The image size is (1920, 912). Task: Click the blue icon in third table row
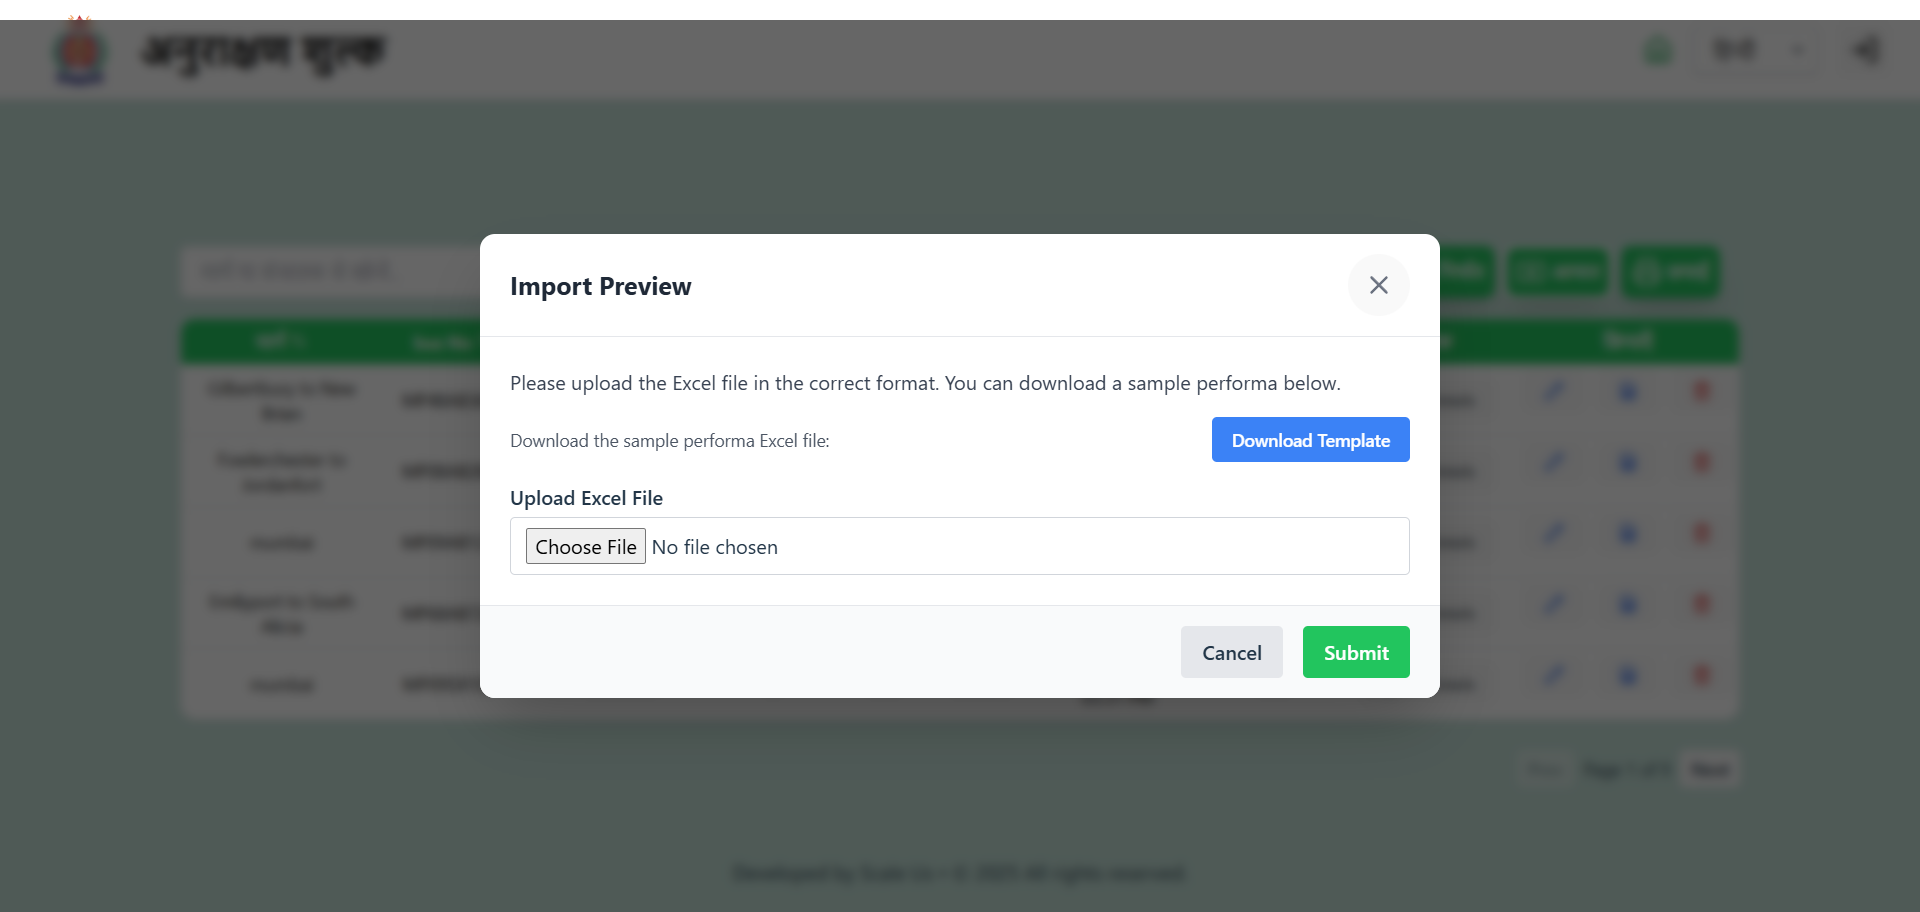tap(1628, 534)
